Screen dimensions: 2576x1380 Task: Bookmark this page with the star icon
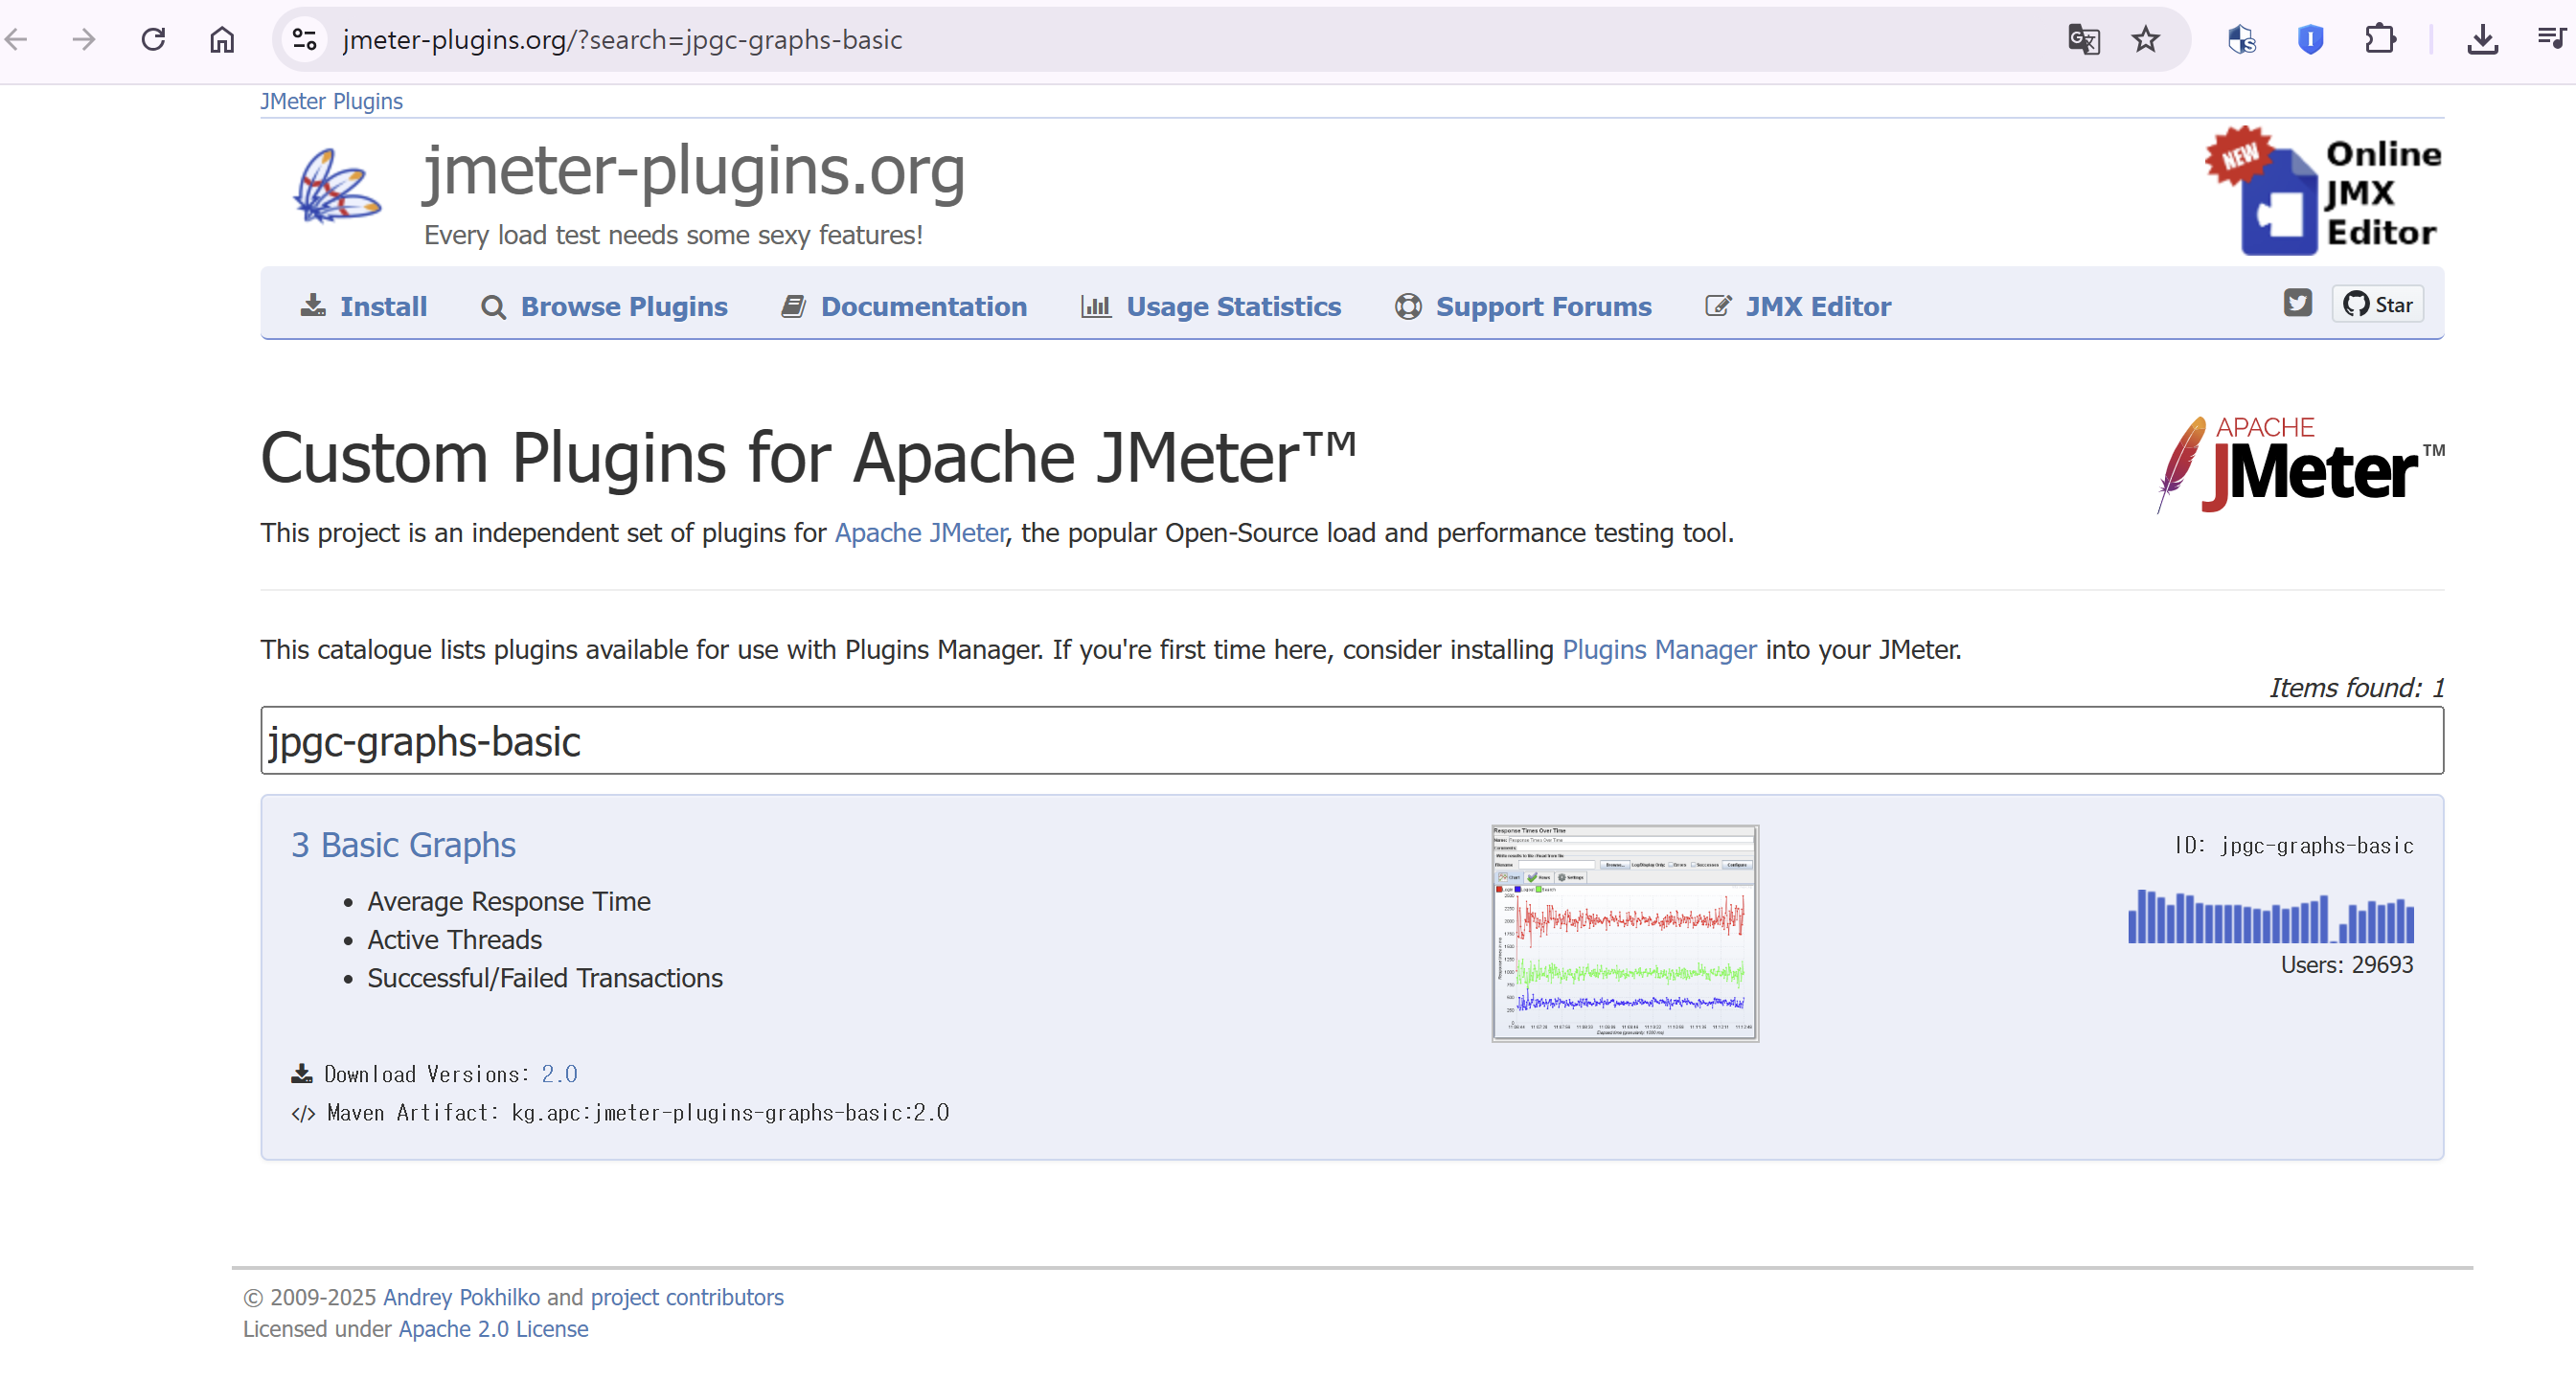[x=2145, y=39]
